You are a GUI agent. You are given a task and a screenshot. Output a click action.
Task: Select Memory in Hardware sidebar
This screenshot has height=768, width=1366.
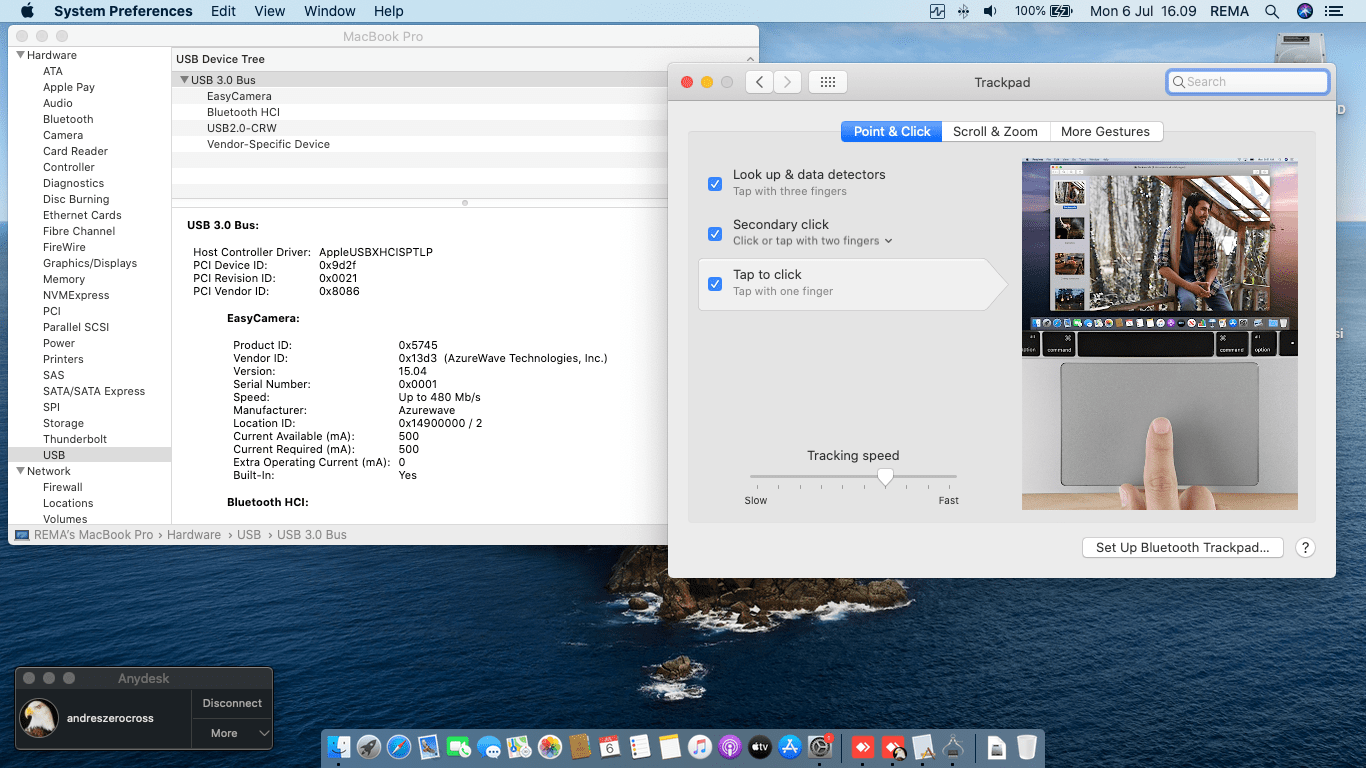(x=64, y=279)
